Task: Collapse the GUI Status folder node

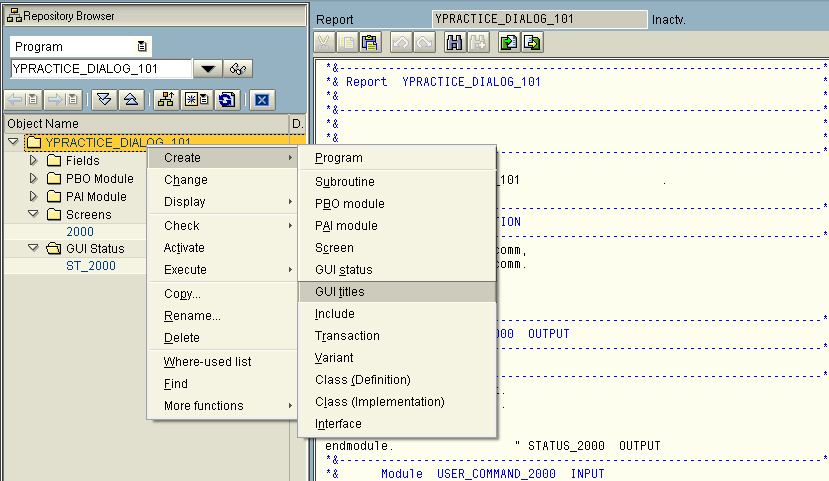Action: [x=33, y=248]
